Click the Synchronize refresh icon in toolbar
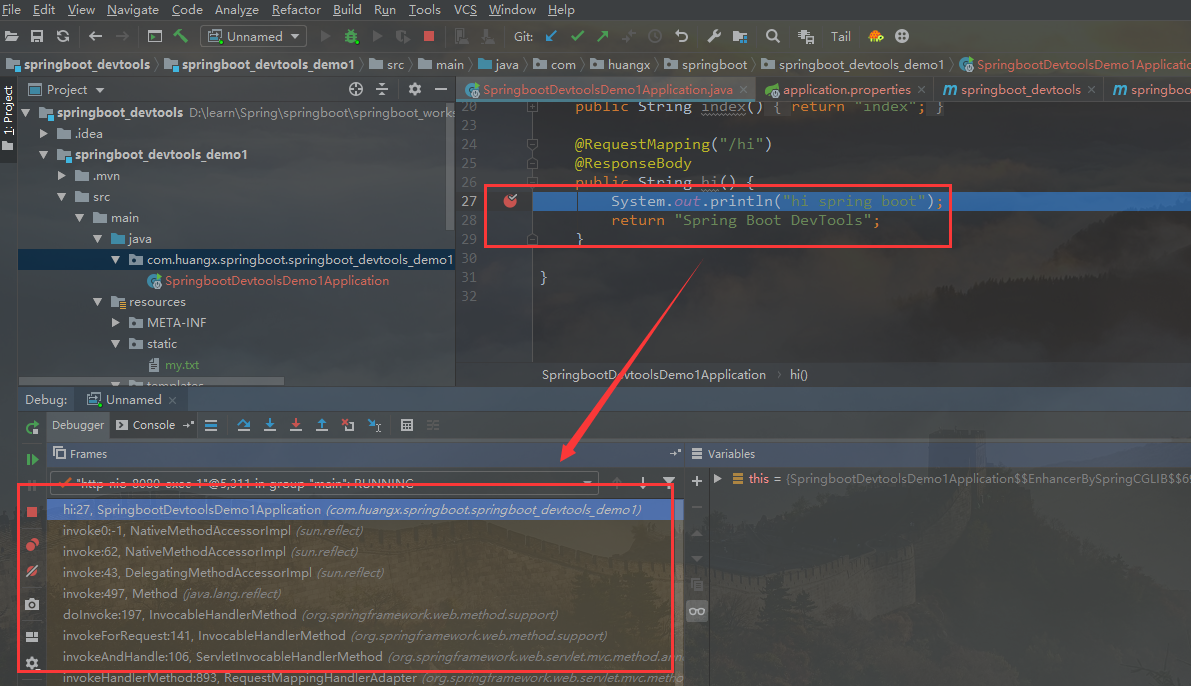This screenshot has width=1191, height=686. (x=63, y=36)
